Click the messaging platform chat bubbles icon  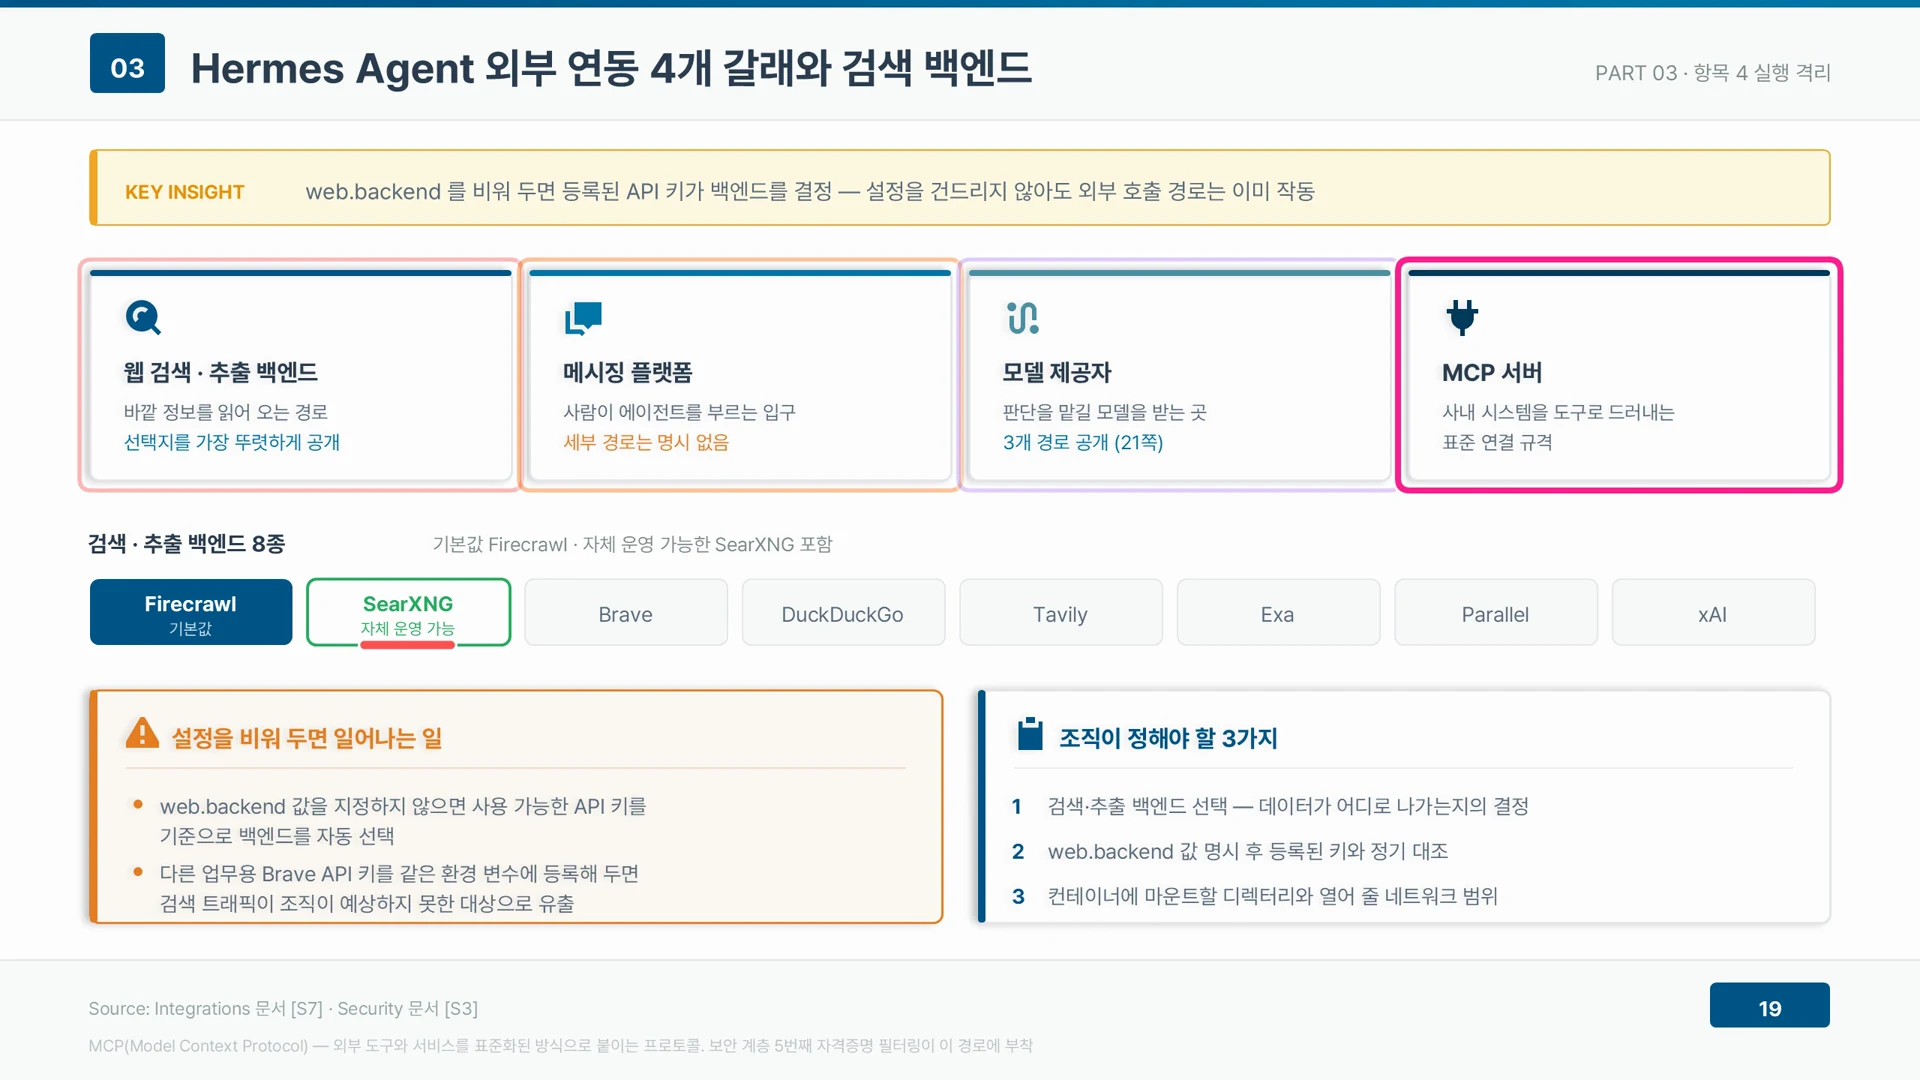583,318
